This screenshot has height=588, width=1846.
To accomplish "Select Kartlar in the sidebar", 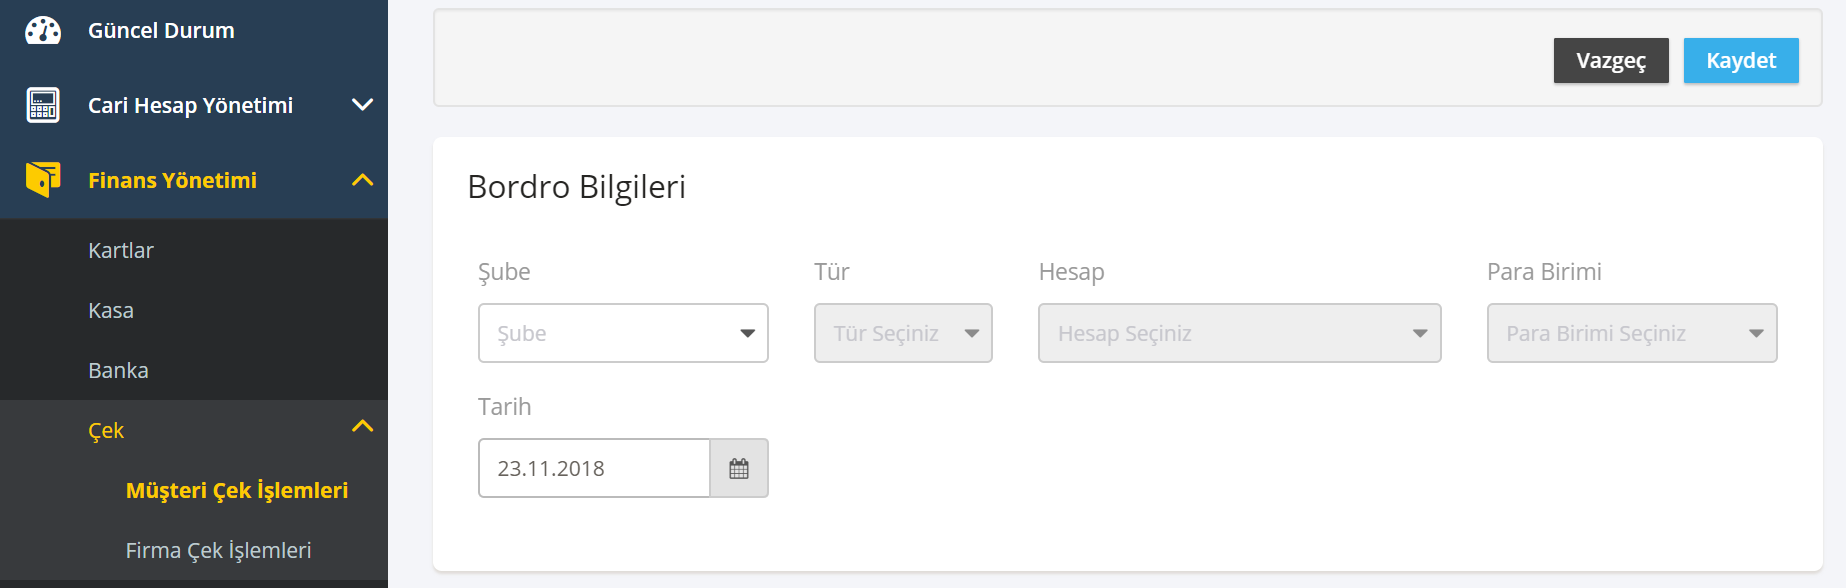I will click(121, 250).
